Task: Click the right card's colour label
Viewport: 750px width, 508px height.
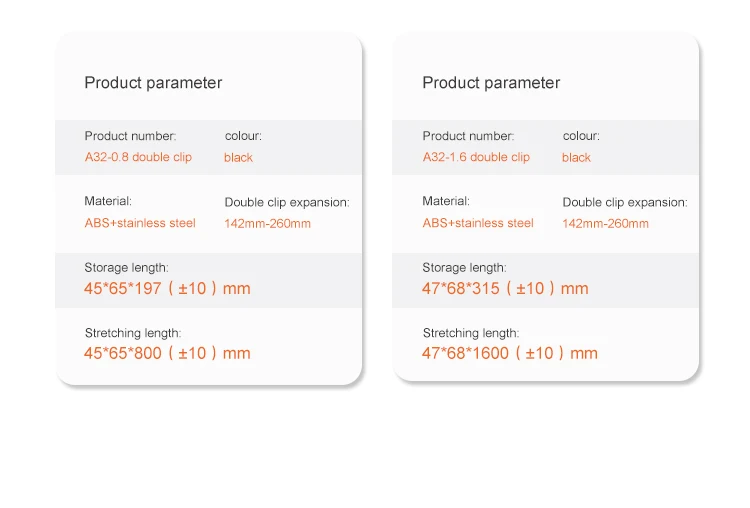Action: [581, 136]
